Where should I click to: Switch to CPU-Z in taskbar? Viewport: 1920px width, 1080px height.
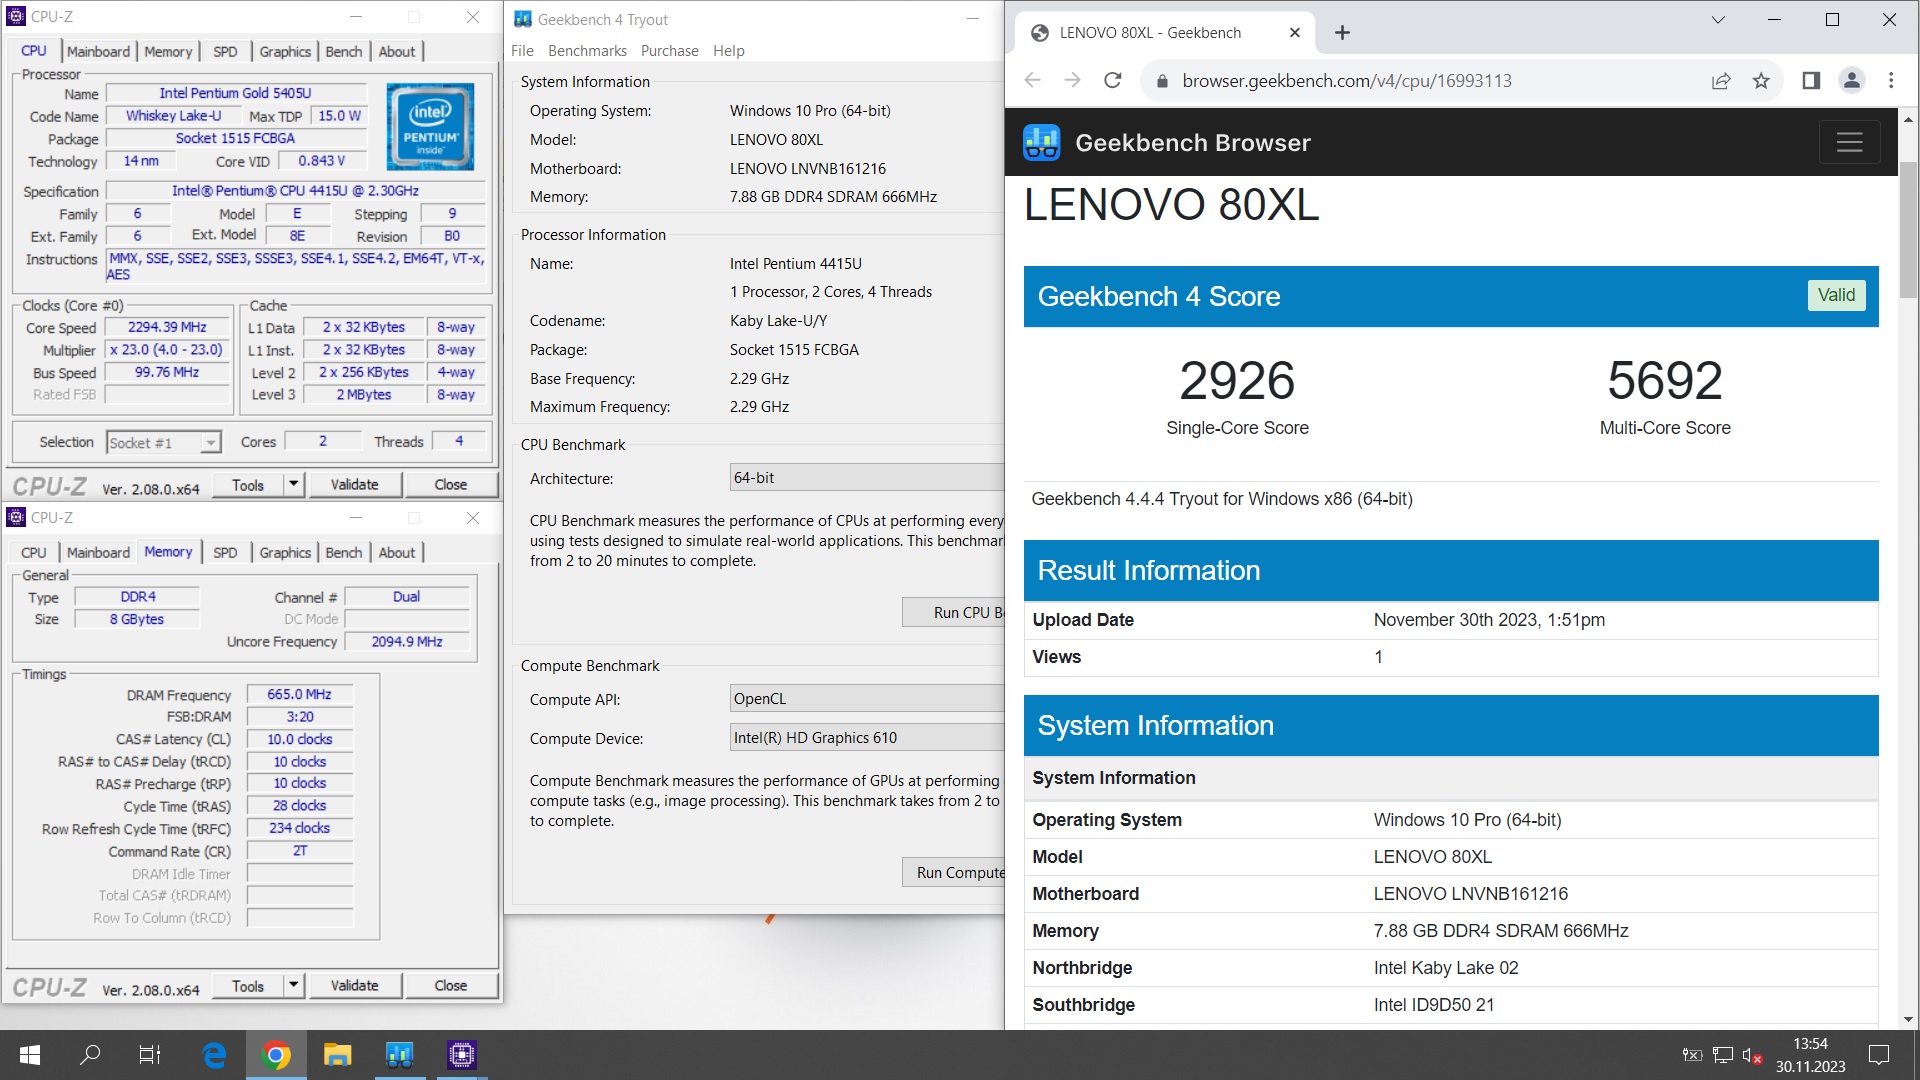(x=461, y=1055)
